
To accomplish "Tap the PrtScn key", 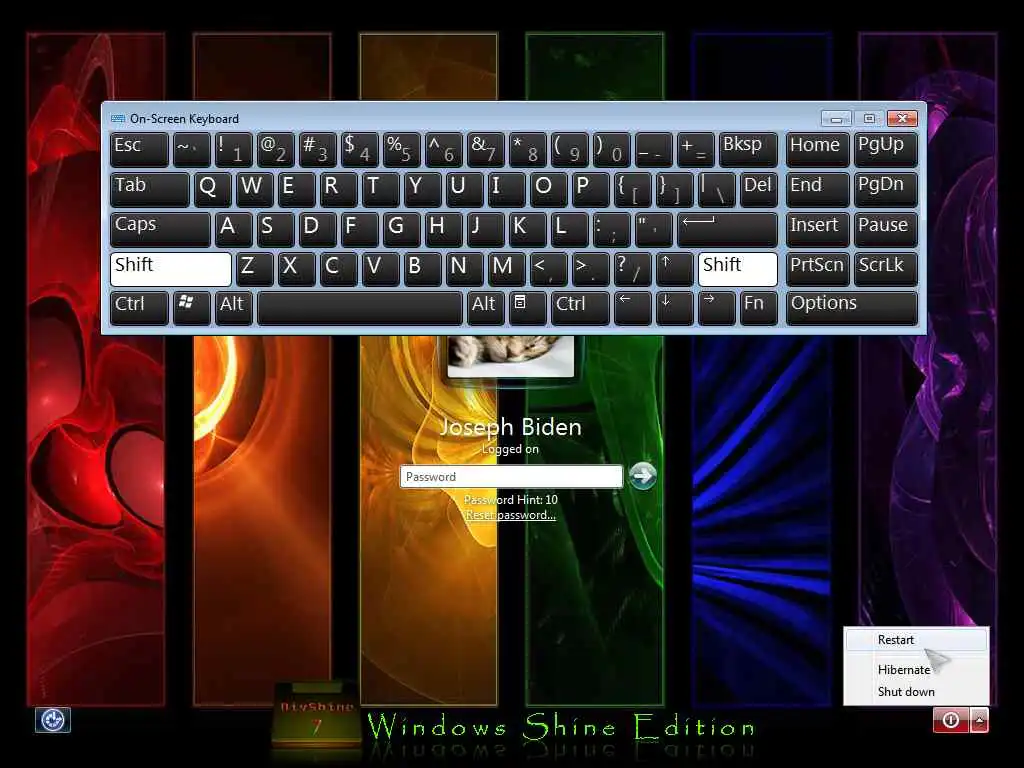I will click(818, 268).
